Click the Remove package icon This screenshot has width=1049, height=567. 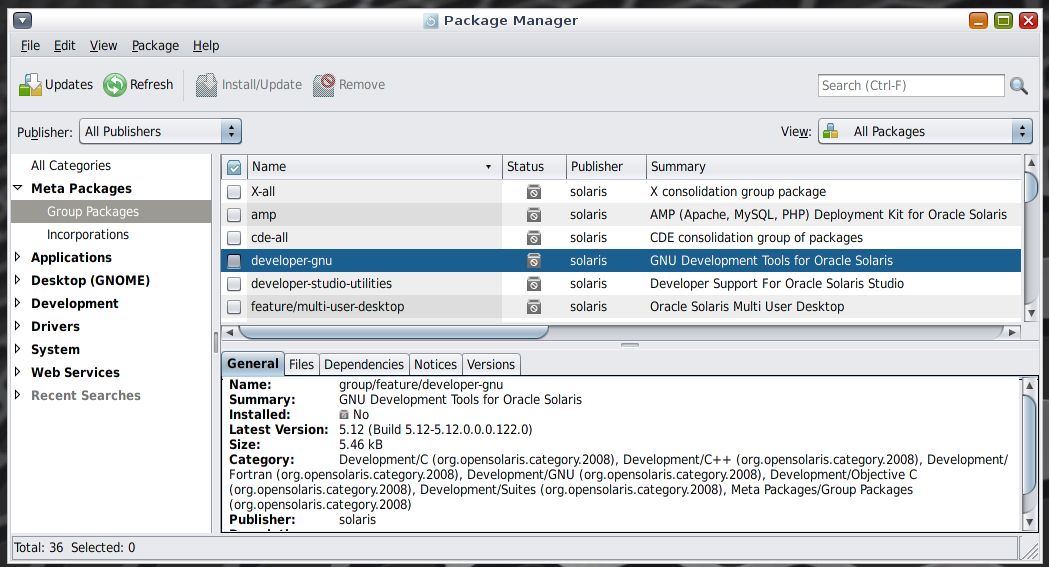click(x=324, y=85)
